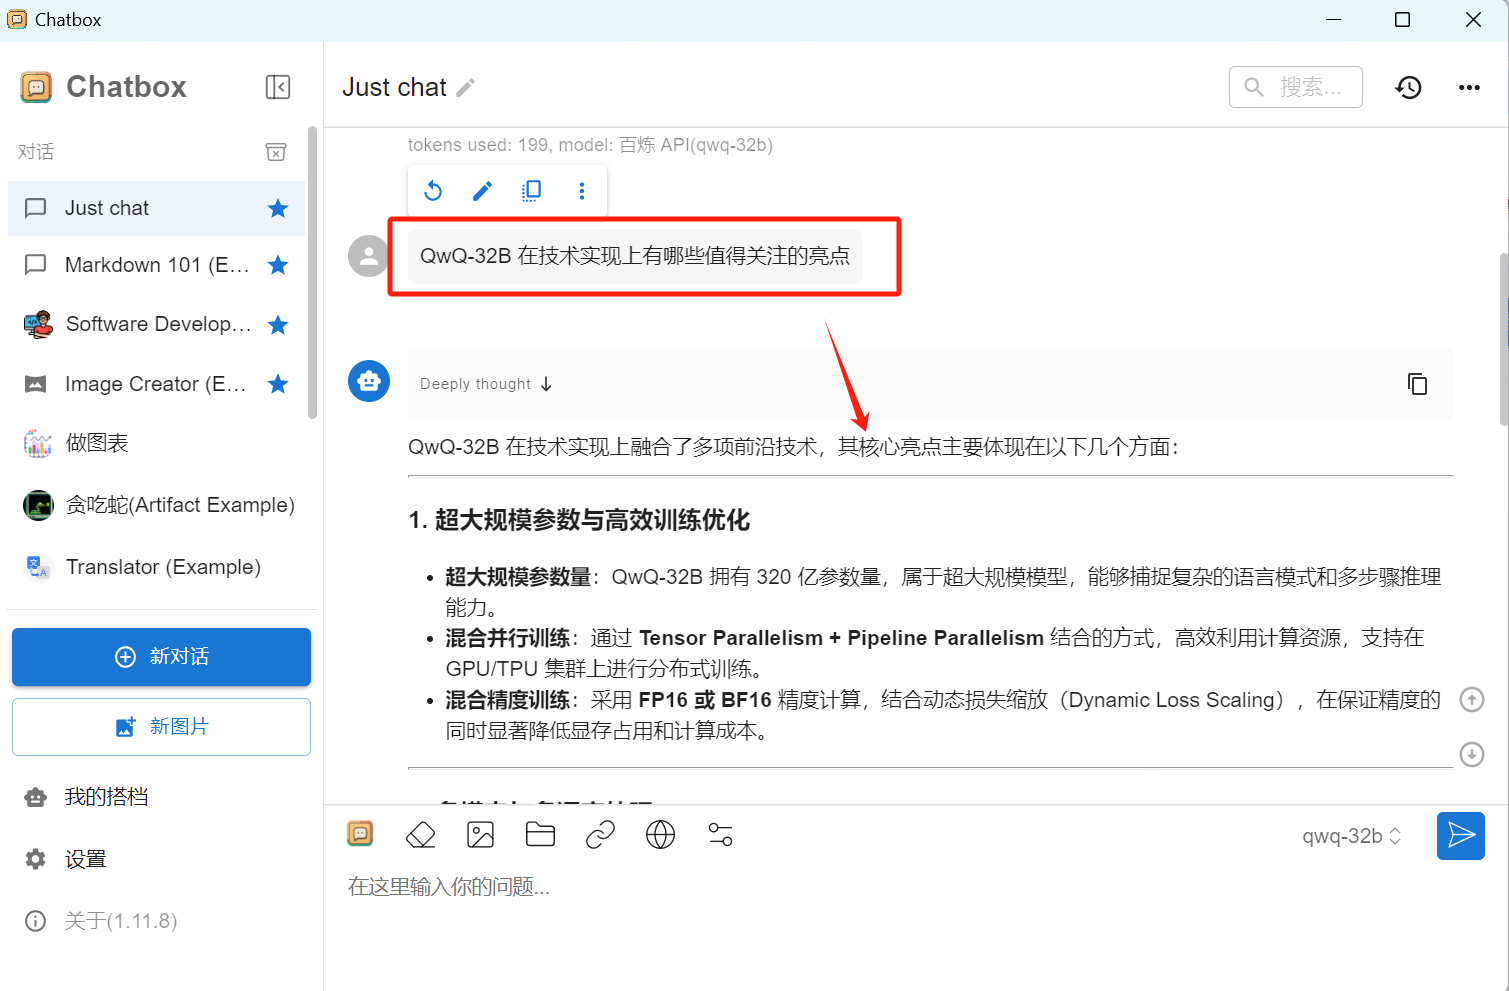Image resolution: width=1509 pixels, height=991 pixels.
Task: Open the conversation settings sliders icon
Action: tap(720, 834)
